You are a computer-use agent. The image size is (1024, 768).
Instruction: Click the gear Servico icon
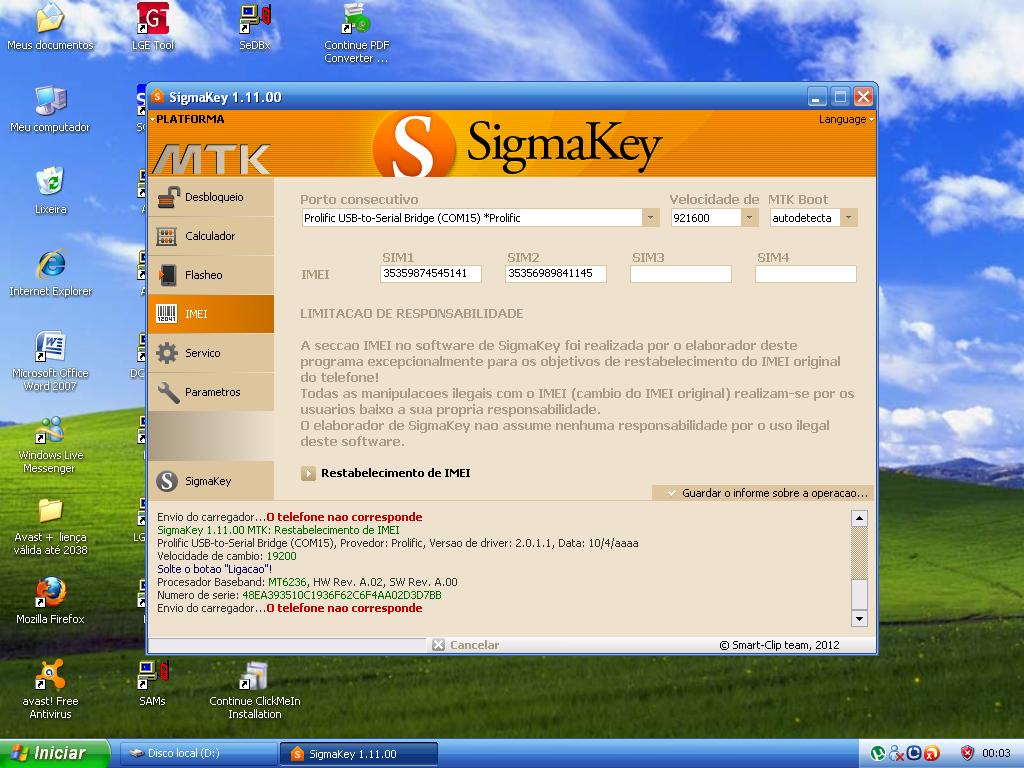[x=167, y=353]
